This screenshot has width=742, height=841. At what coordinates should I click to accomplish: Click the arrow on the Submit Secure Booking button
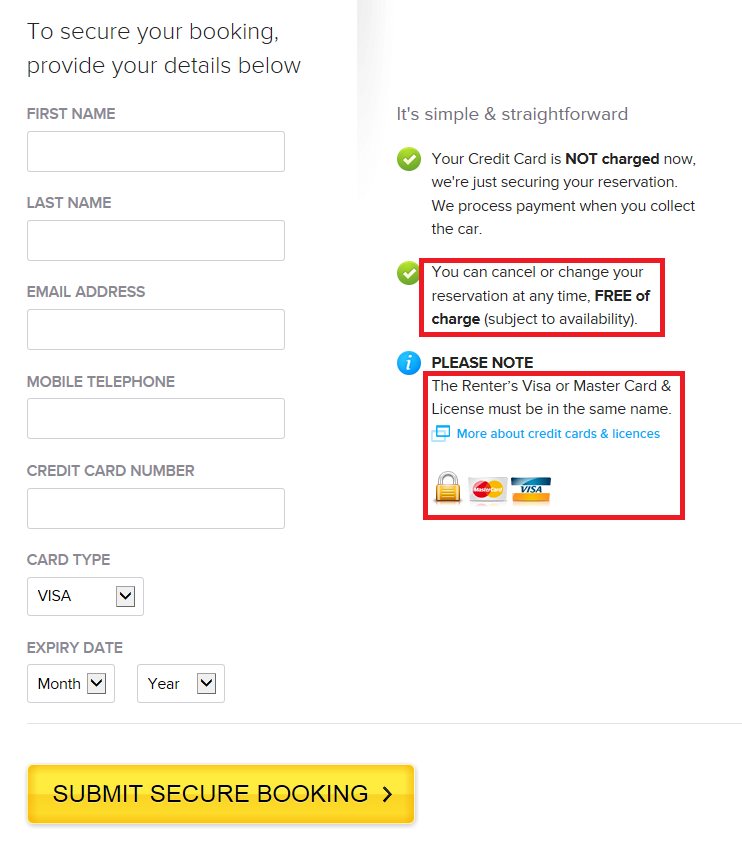click(x=388, y=794)
